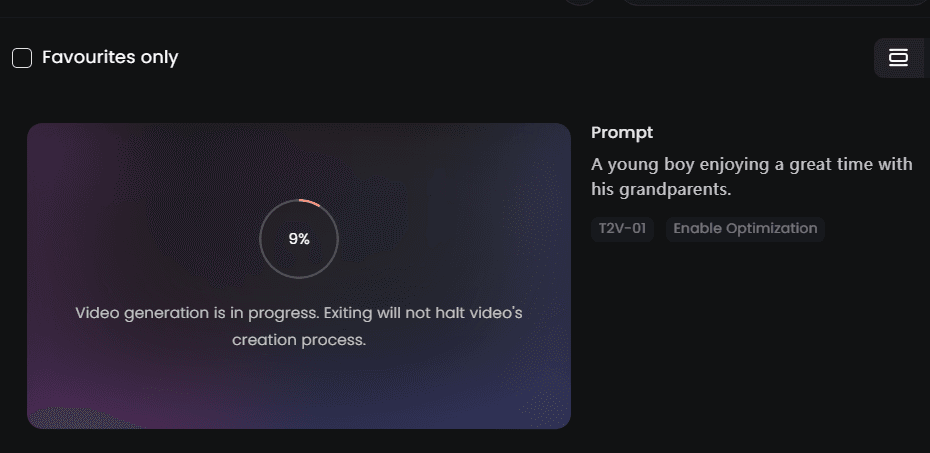Screen dimensions: 930x453
Task: Click the prompt text about a young boy
Action: (751, 164)
